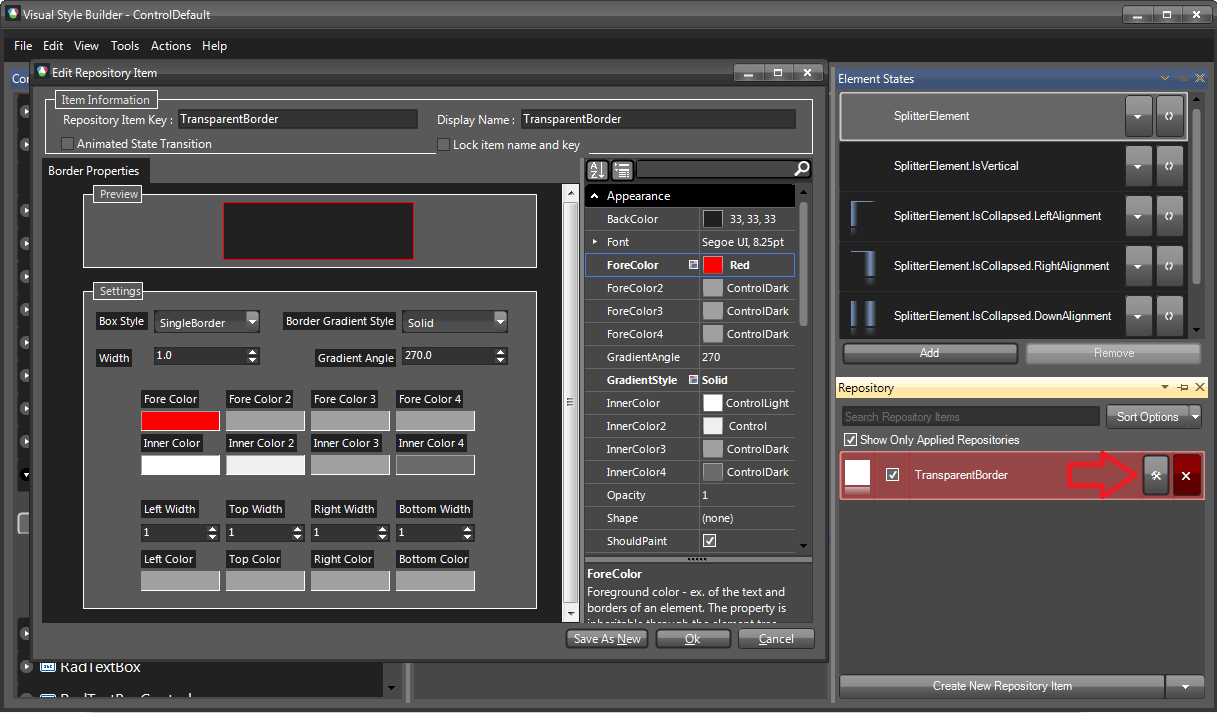Screen dimensions: 1217x713
Task: Close the Element States panel
Action: (x=1200, y=78)
